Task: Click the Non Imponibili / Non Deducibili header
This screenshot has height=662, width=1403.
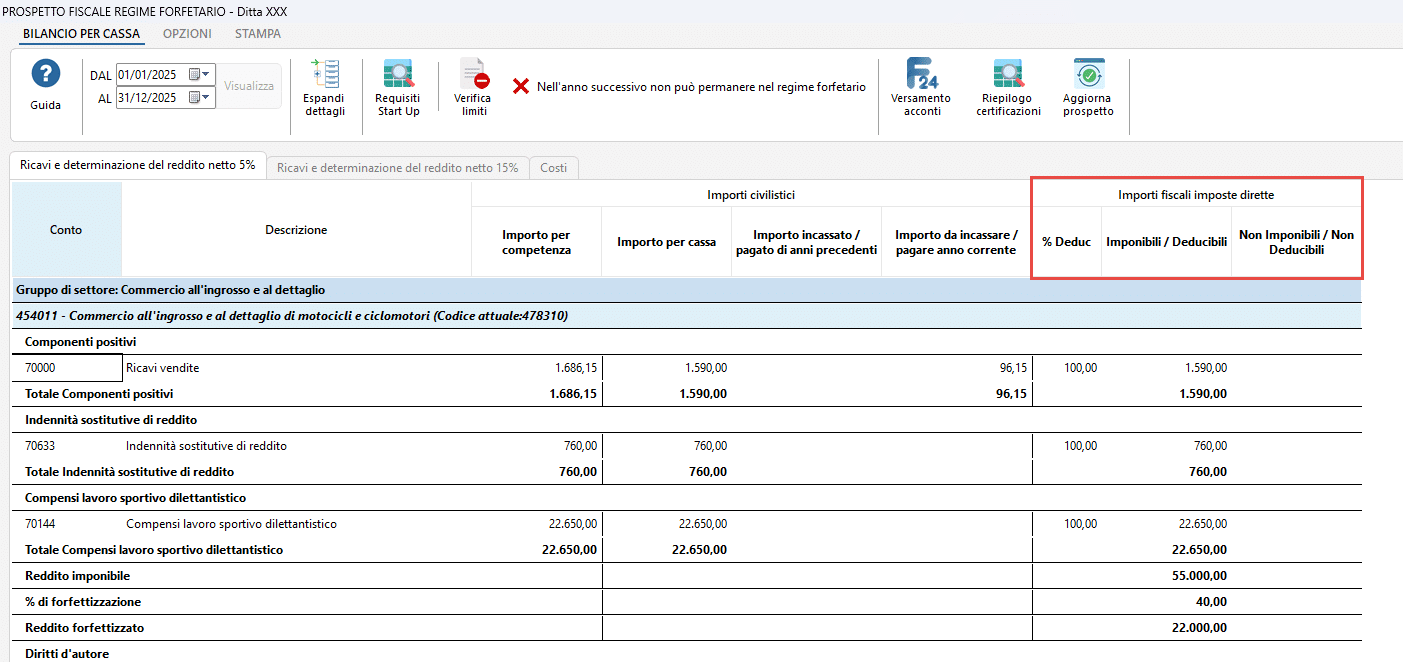Action: click(1296, 242)
